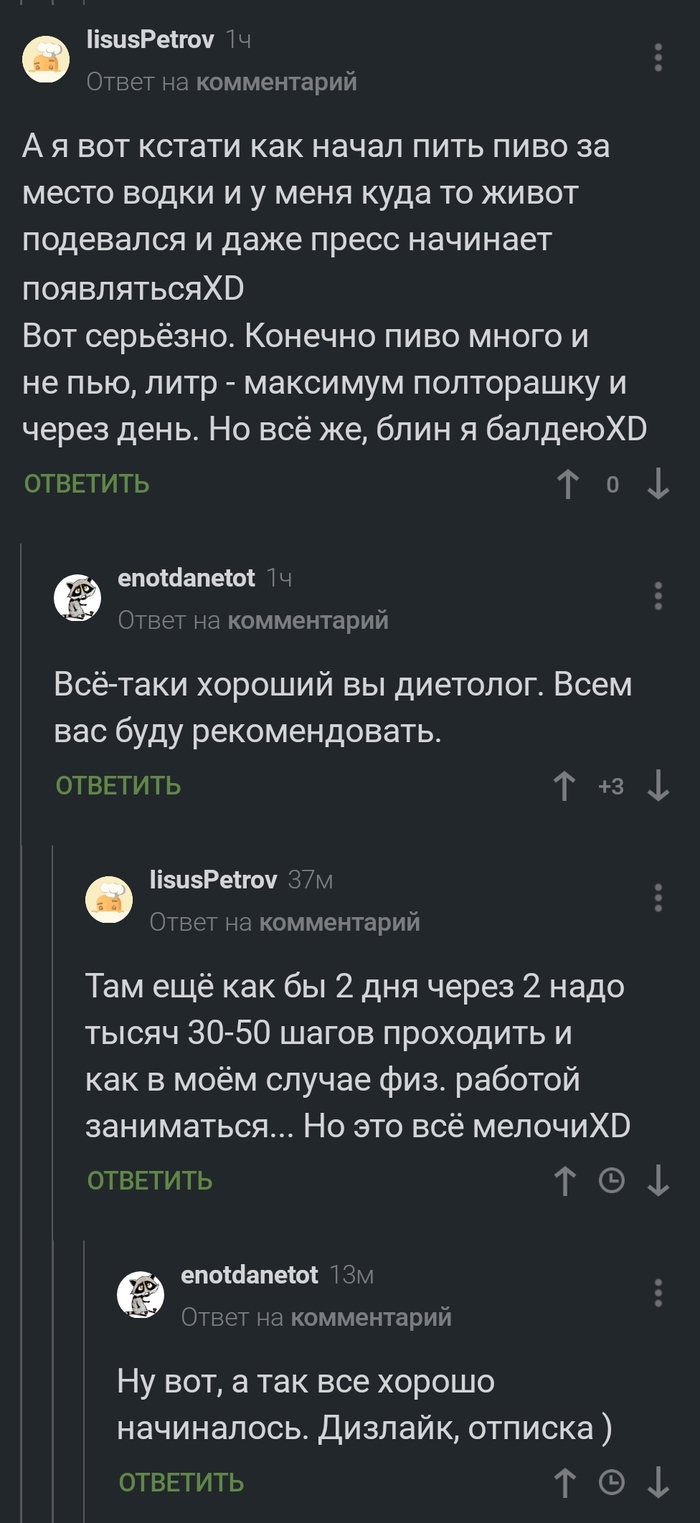Open the three-dot menu on the top comment
Image resolution: width=700 pixels, height=1523 pixels.
[658, 59]
